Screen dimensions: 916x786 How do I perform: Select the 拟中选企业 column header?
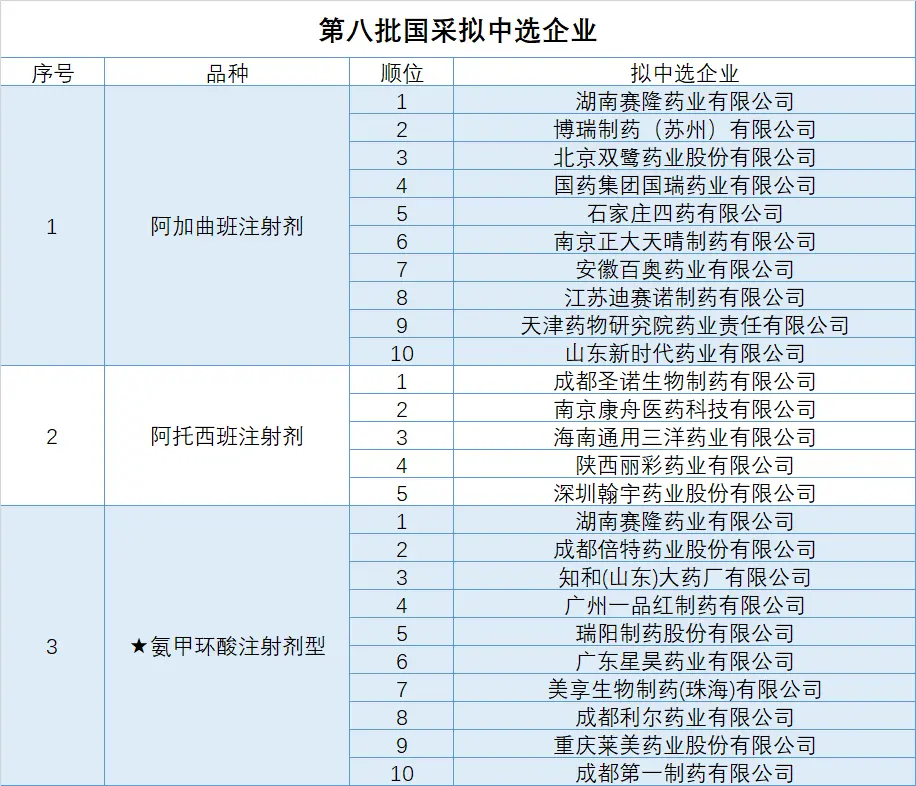click(685, 74)
